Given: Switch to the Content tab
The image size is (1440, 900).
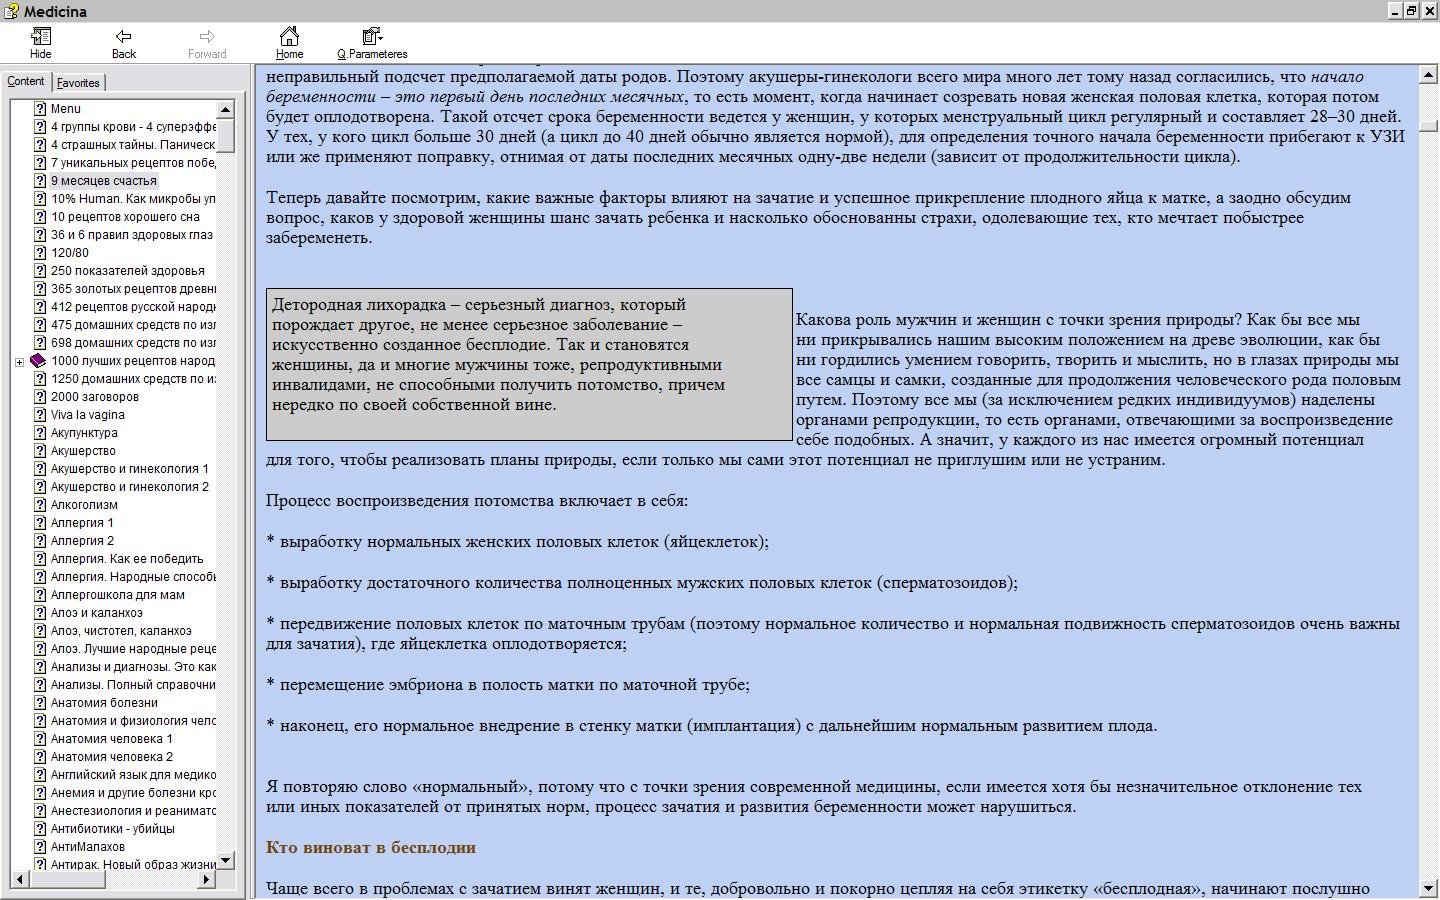Looking at the screenshot, I should 26,82.
